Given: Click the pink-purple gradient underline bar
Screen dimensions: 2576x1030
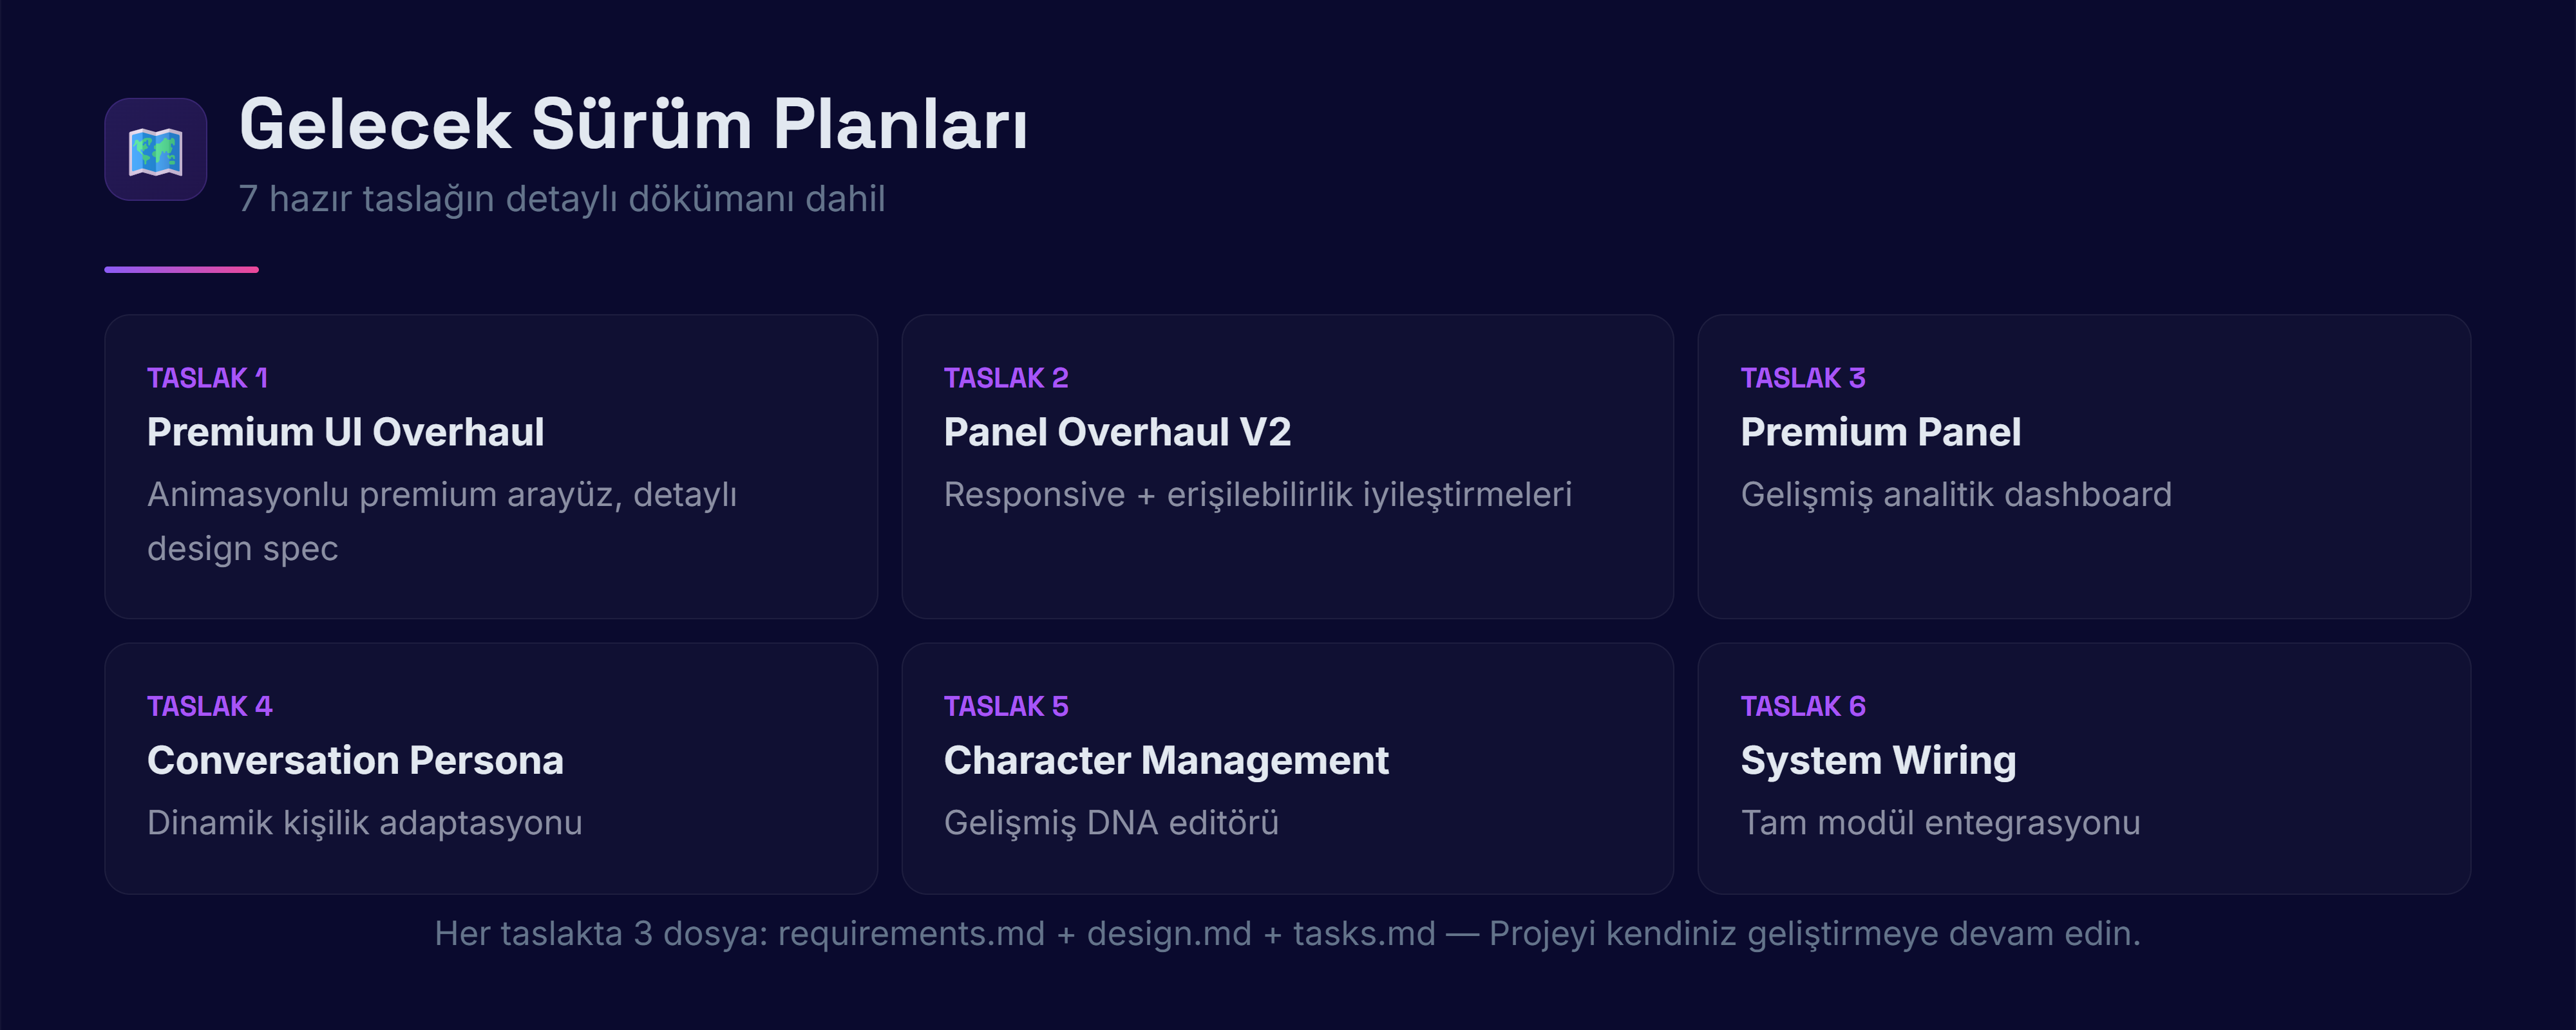Looking at the screenshot, I should [181, 269].
